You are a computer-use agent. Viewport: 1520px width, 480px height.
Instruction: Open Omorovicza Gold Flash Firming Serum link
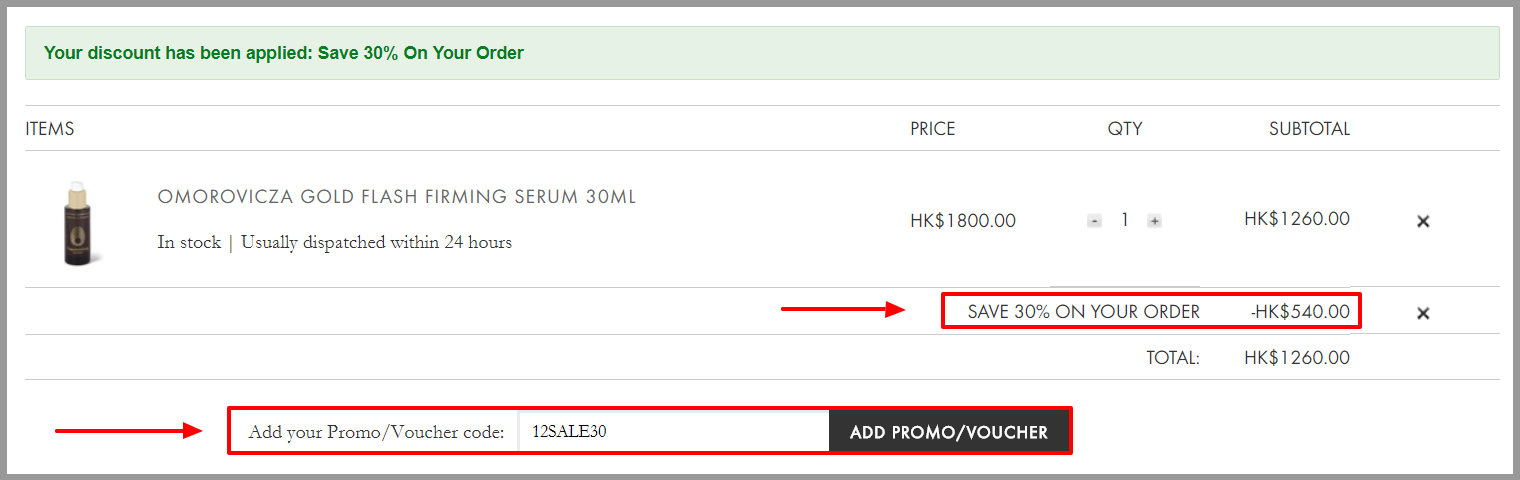[397, 197]
